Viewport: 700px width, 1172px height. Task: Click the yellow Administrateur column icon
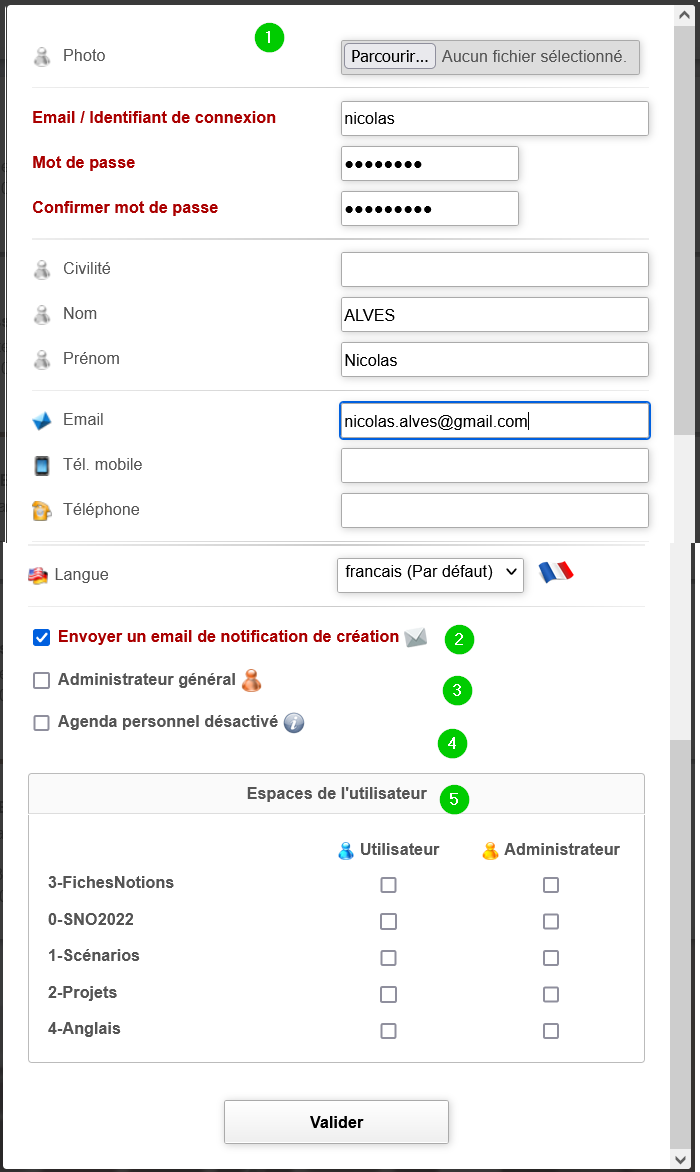490,851
